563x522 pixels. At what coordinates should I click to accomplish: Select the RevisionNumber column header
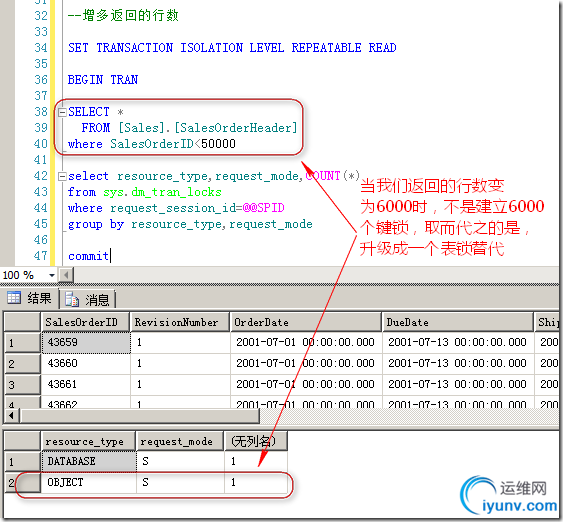click(x=180, y=322)
